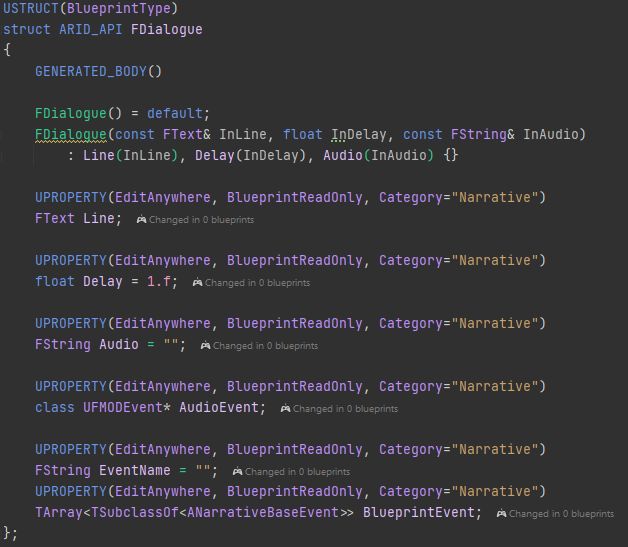Click gamepad icon beside BlueprintEvent declaration

(501, 513)
